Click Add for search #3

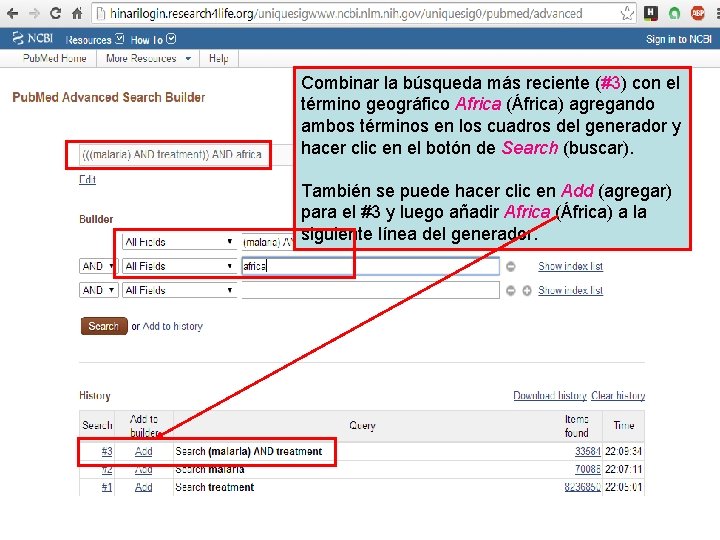click(x=143, y=451)
